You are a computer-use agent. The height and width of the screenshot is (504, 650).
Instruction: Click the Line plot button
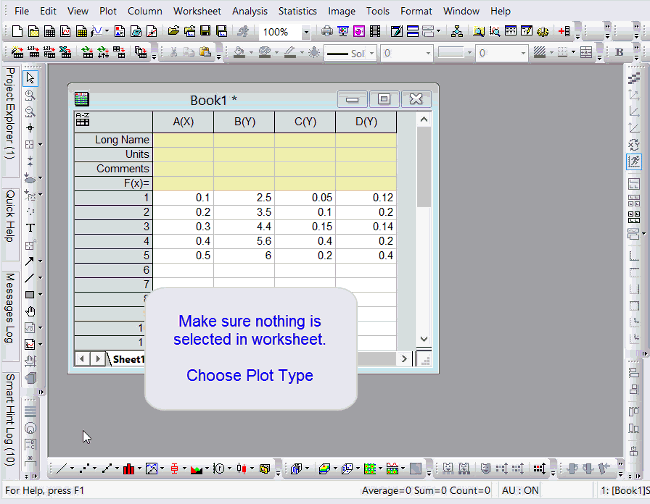pyautogui.click(x=61, y=468)
